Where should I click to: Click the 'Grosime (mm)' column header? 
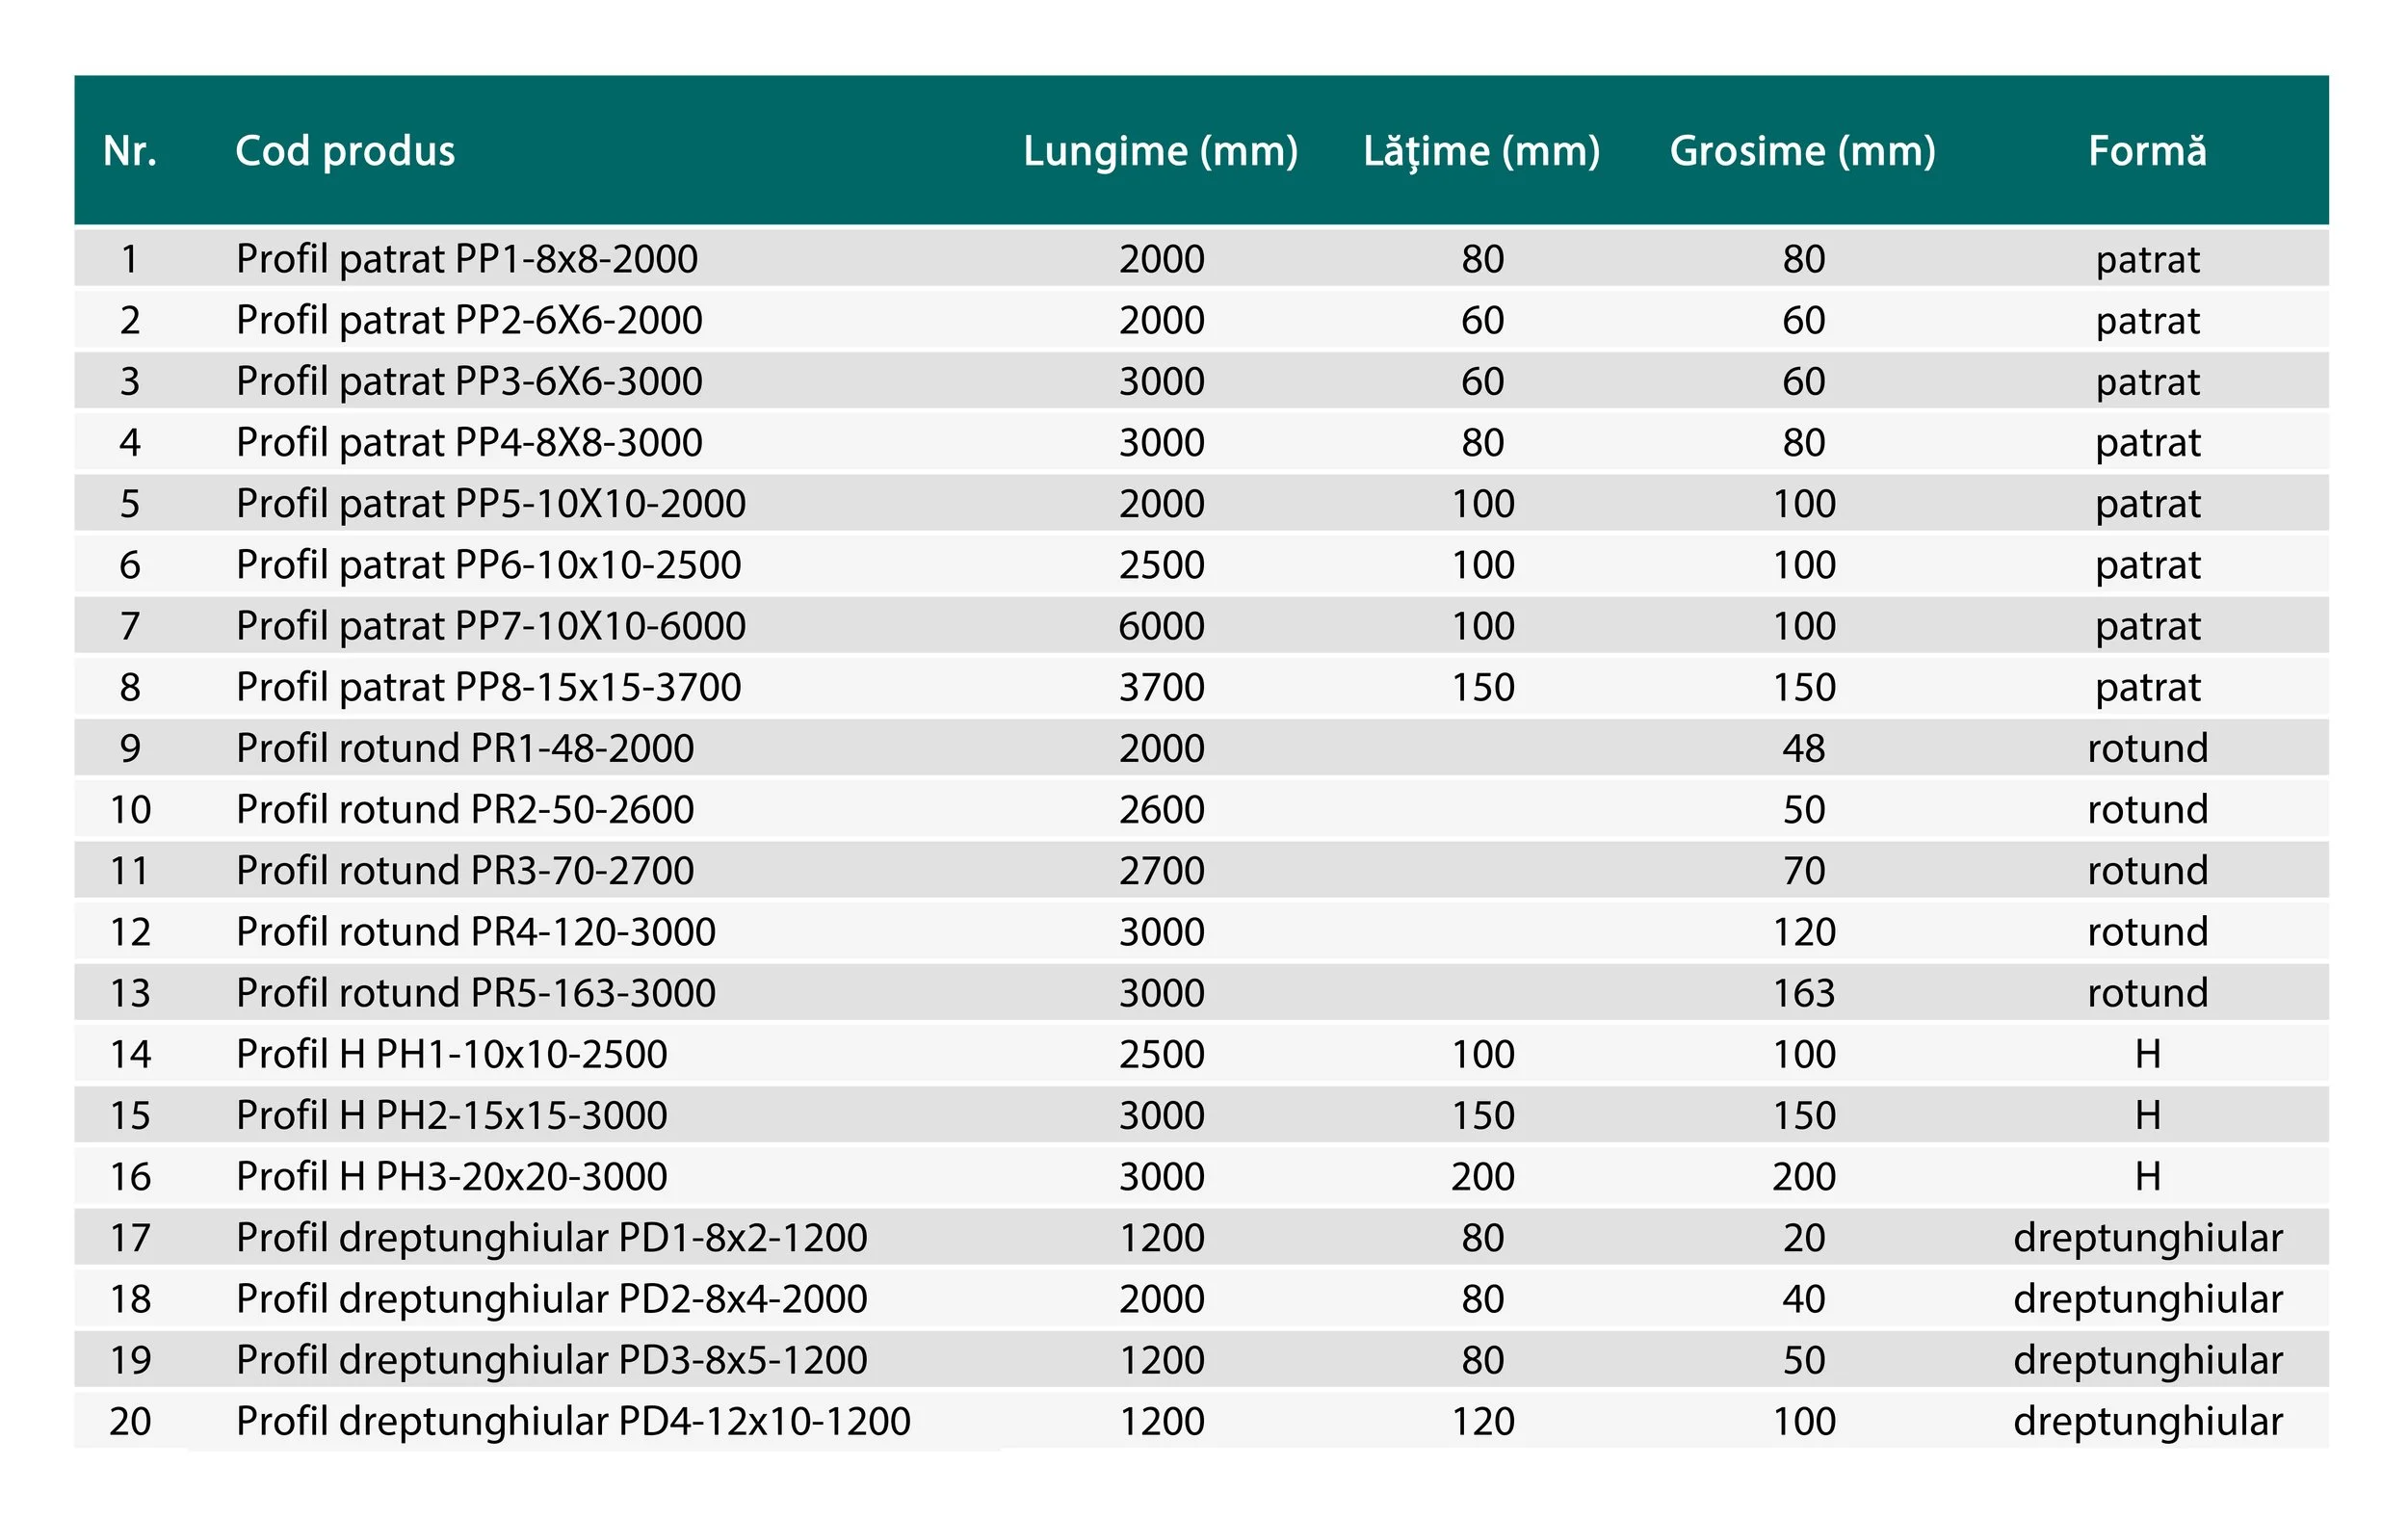(x=1802, y=151)
